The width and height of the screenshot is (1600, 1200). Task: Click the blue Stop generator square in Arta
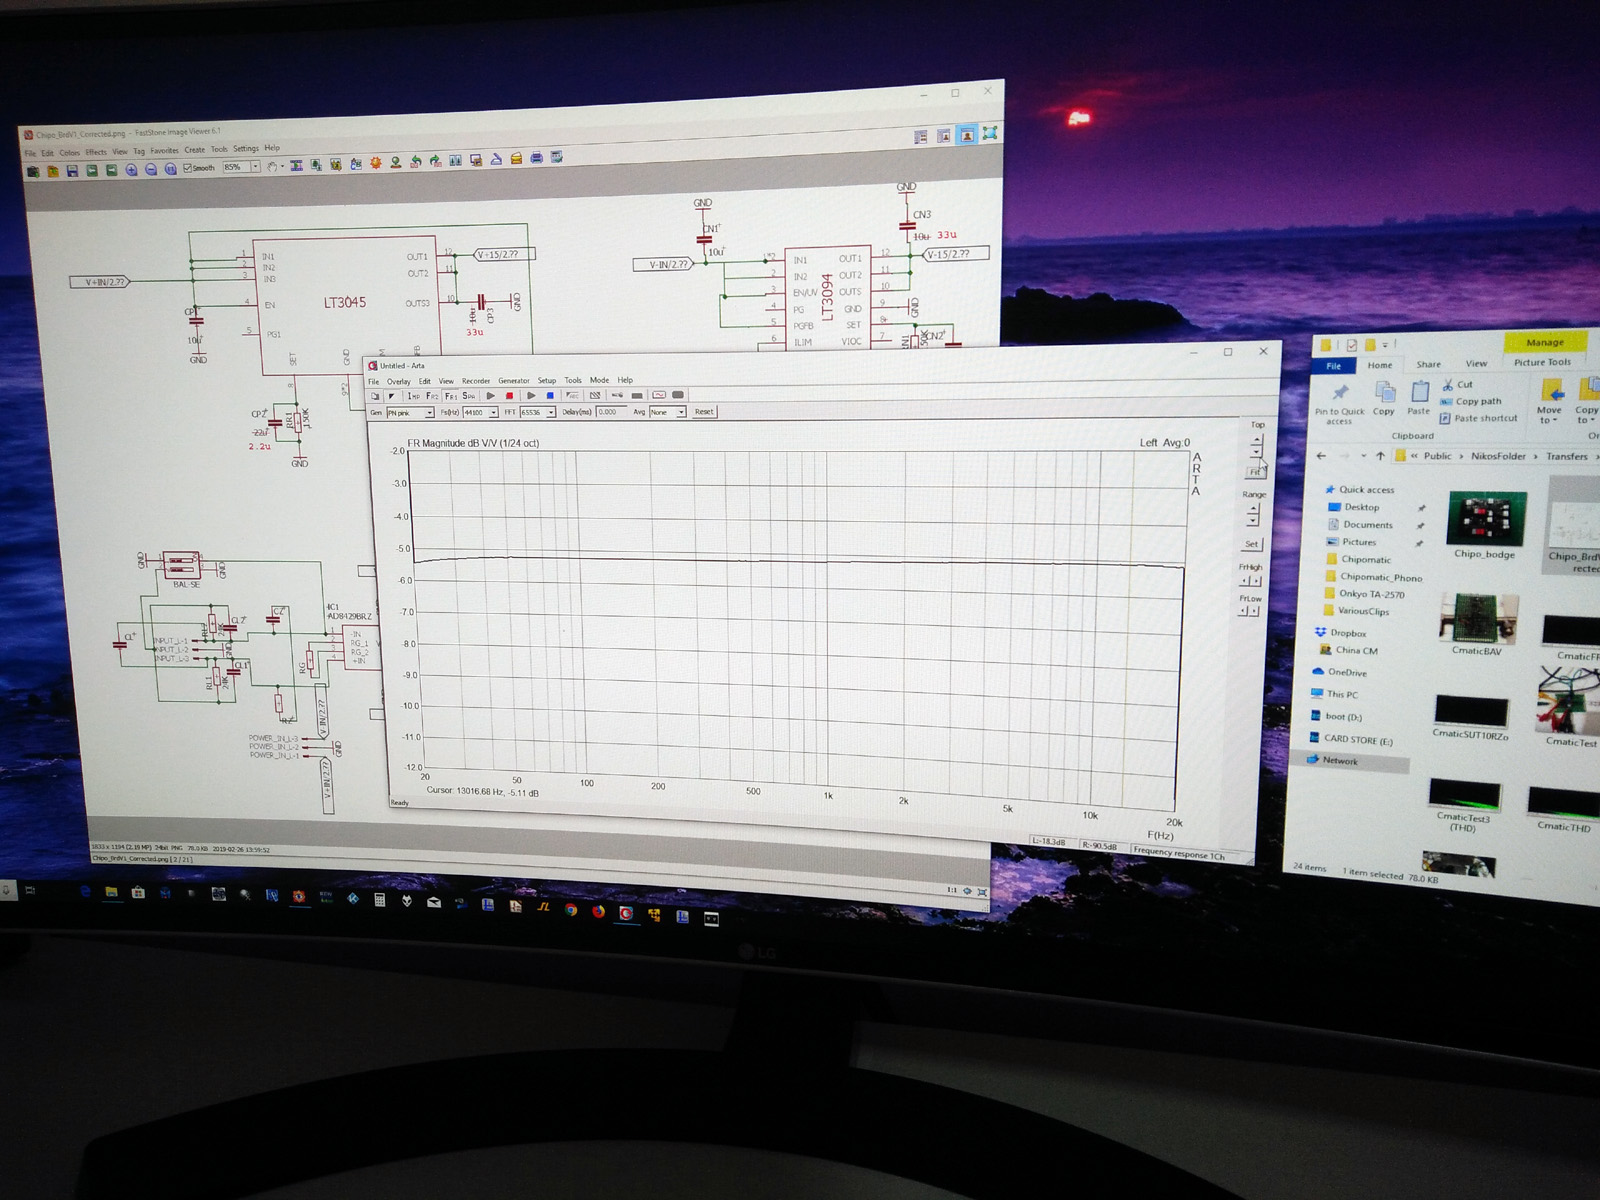point(550,396)
